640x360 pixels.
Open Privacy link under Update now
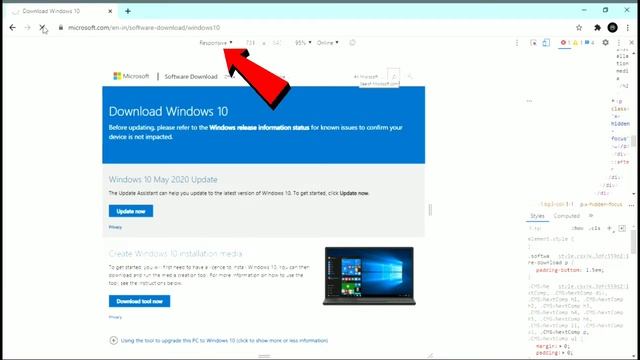(115, 227)
